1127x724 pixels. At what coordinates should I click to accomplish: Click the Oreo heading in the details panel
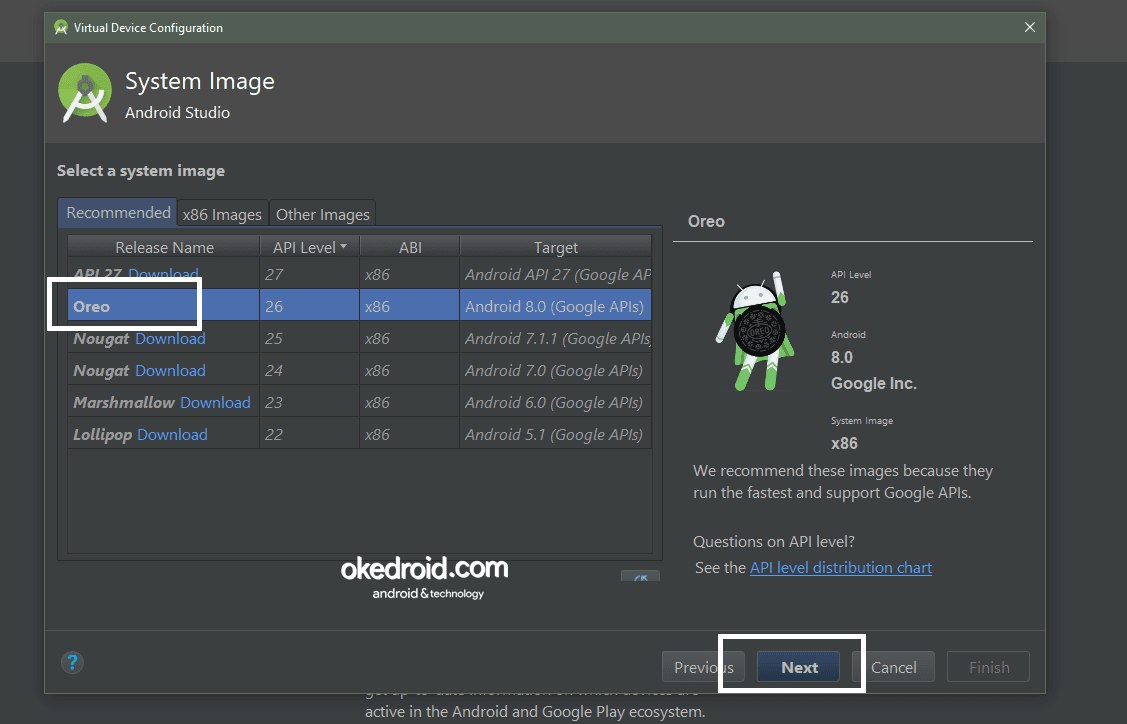pyautogui.click(x=706, y=221)
